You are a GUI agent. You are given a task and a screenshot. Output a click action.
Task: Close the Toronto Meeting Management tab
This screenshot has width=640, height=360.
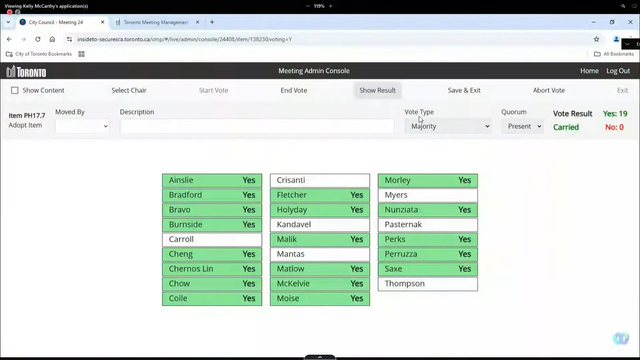click(x=198, y=22)
